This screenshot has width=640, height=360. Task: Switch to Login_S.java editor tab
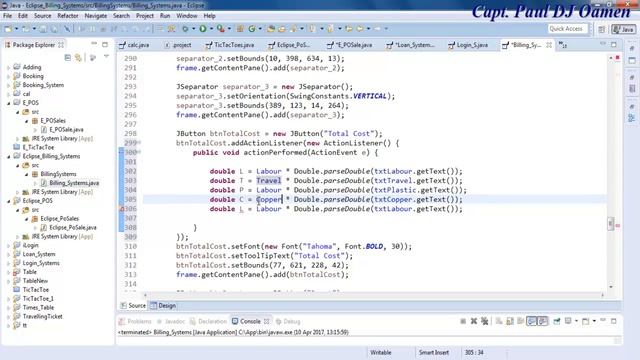coord(469,45)
